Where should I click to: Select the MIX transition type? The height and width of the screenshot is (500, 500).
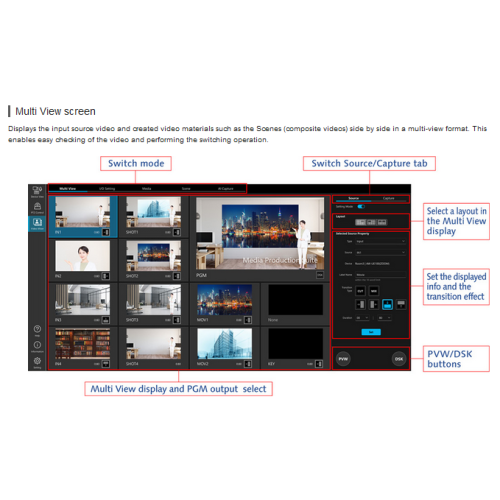coord(374,291)
